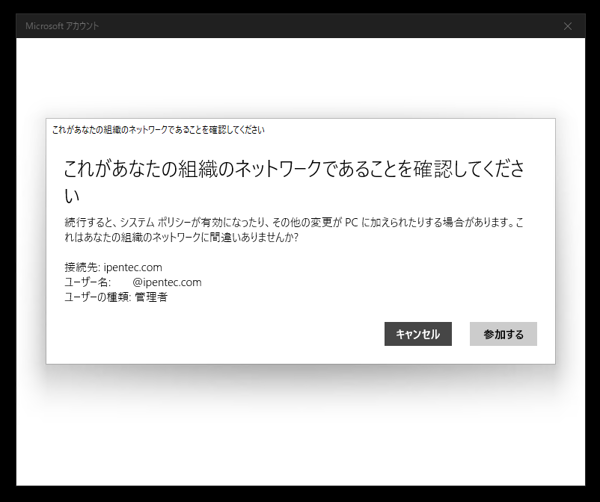The image size is (600, 502).
Task: Close the Microsoft アカウント window
Action: 567,26
